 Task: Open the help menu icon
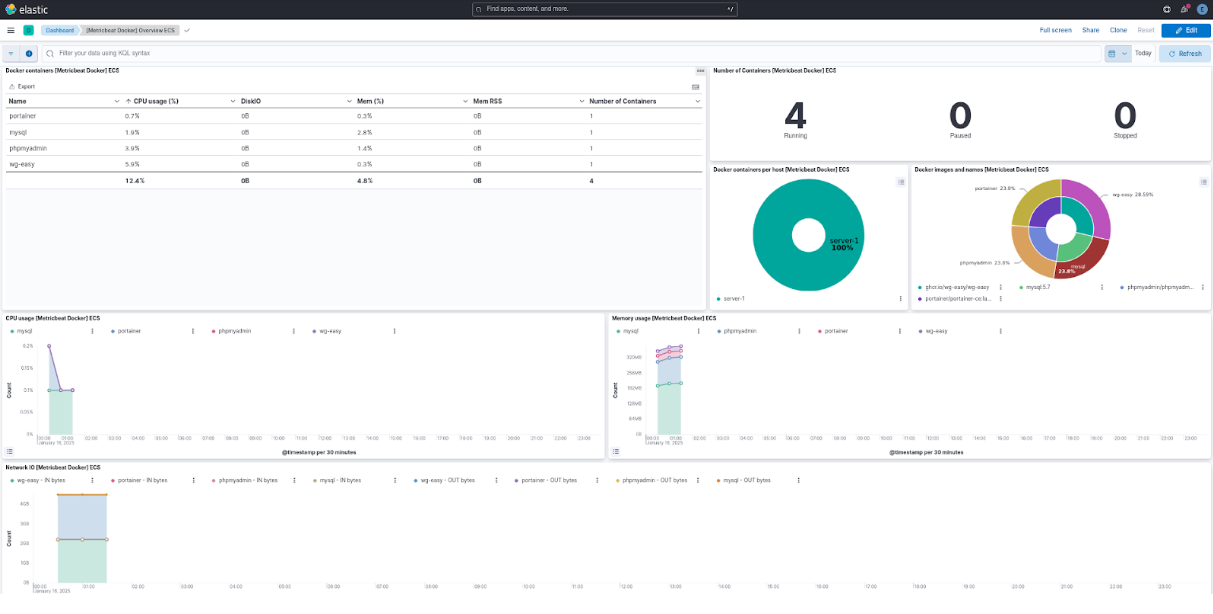coord(1167,9)
